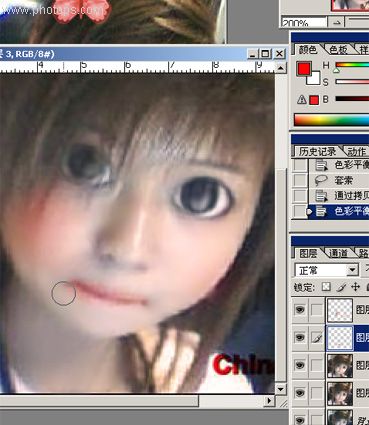The image size is (369, 425).
Task: Toggle visibility of the selected layer
Action: tap(300, 337)
